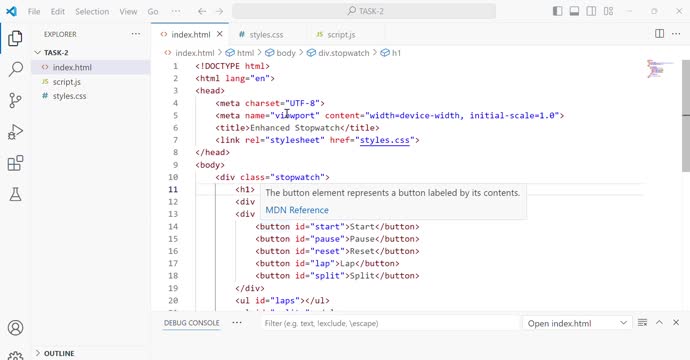Open the Selection menu

click(x=92, y=11)
